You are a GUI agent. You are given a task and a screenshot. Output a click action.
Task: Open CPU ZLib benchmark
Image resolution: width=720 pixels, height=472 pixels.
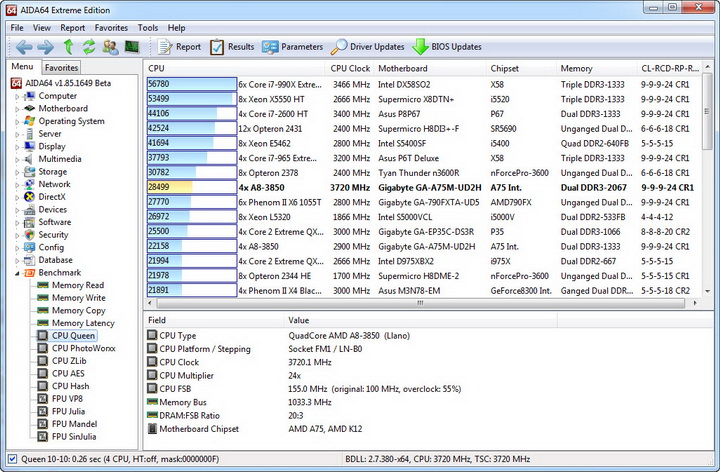coord(69,361)
